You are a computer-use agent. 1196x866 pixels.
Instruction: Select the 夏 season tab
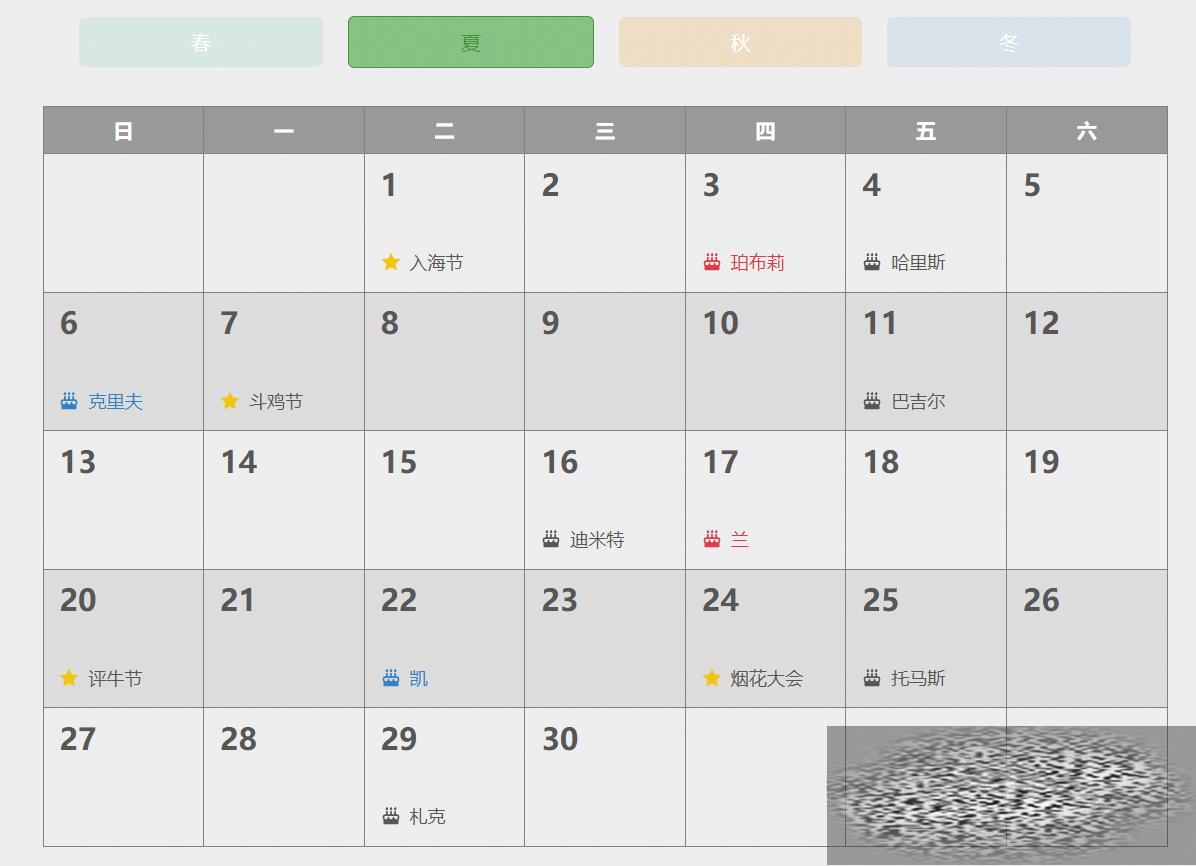pos(471,43)
